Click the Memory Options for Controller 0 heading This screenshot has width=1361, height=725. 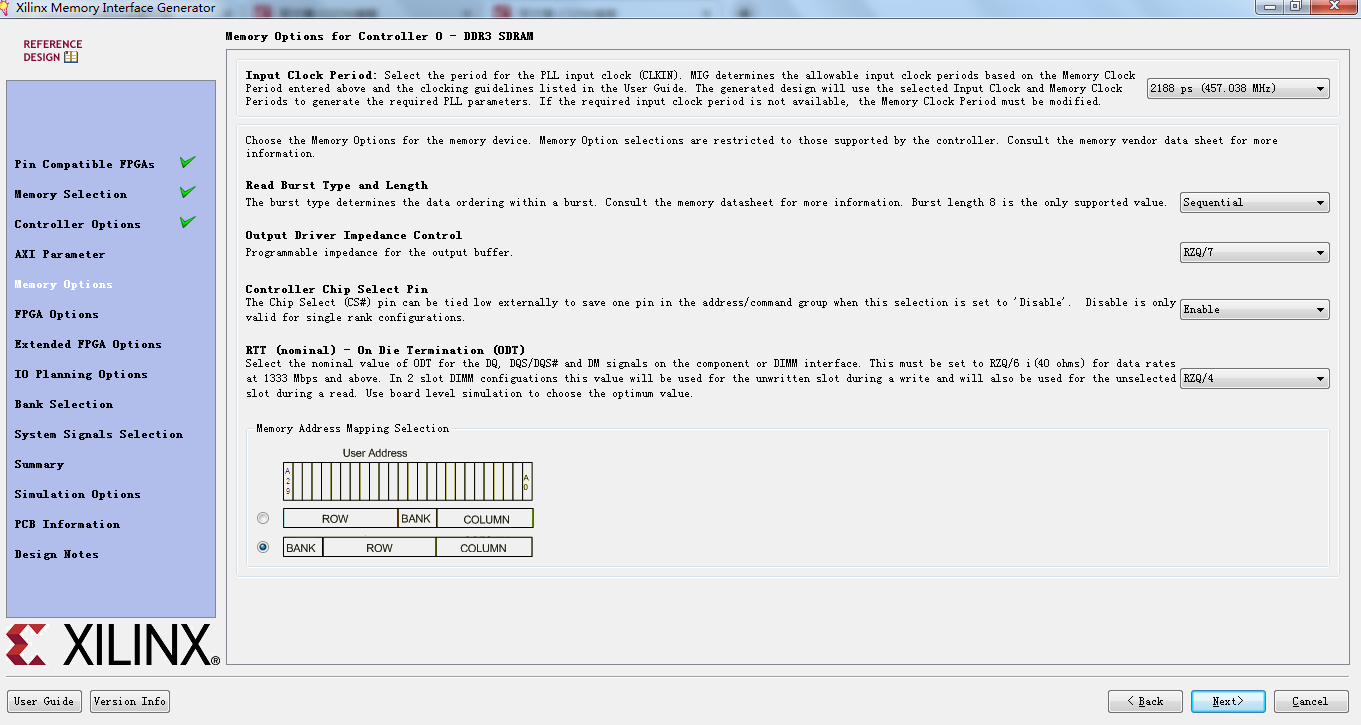pyautogui.click(x=379, y=36)
